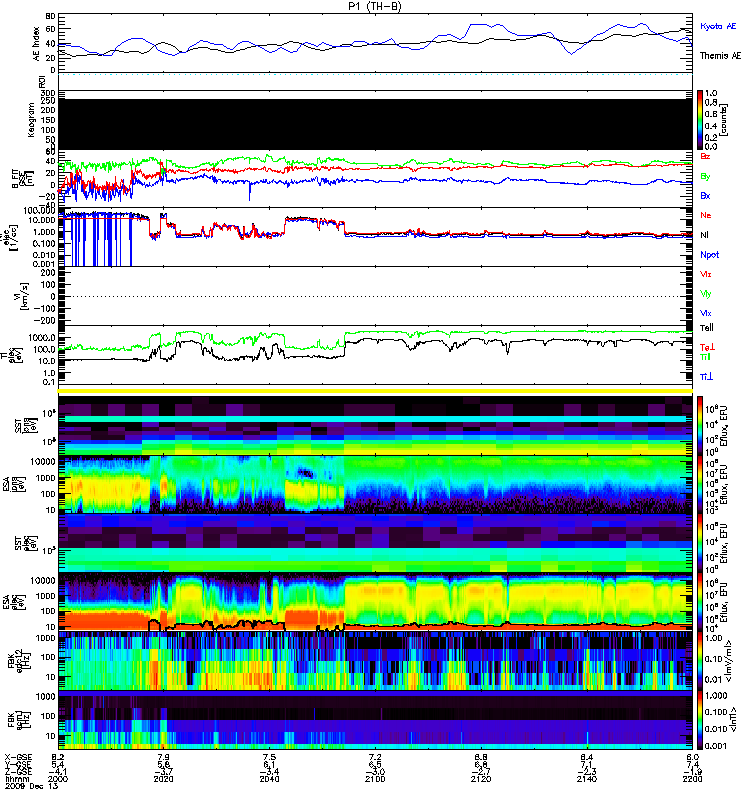750x800 pixels.
Task: Click the ESA ion energy spectrogram
Action: tap(376, 484)
